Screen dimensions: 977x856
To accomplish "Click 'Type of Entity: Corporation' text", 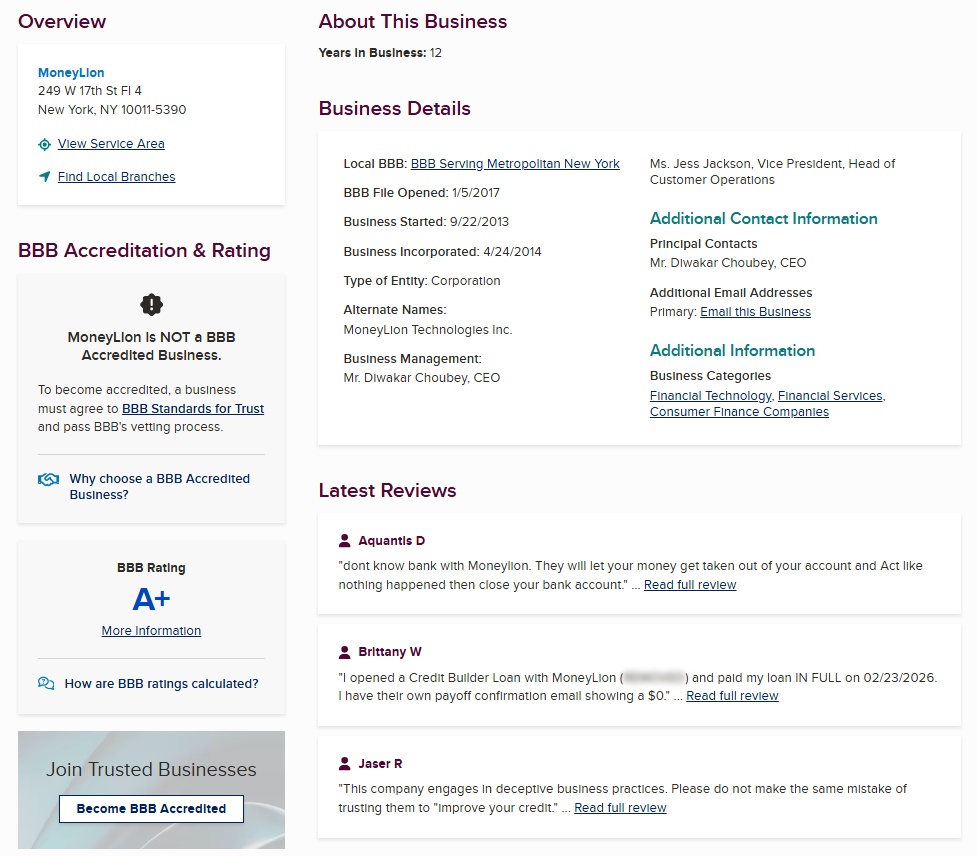I will (x=422, y=281).
